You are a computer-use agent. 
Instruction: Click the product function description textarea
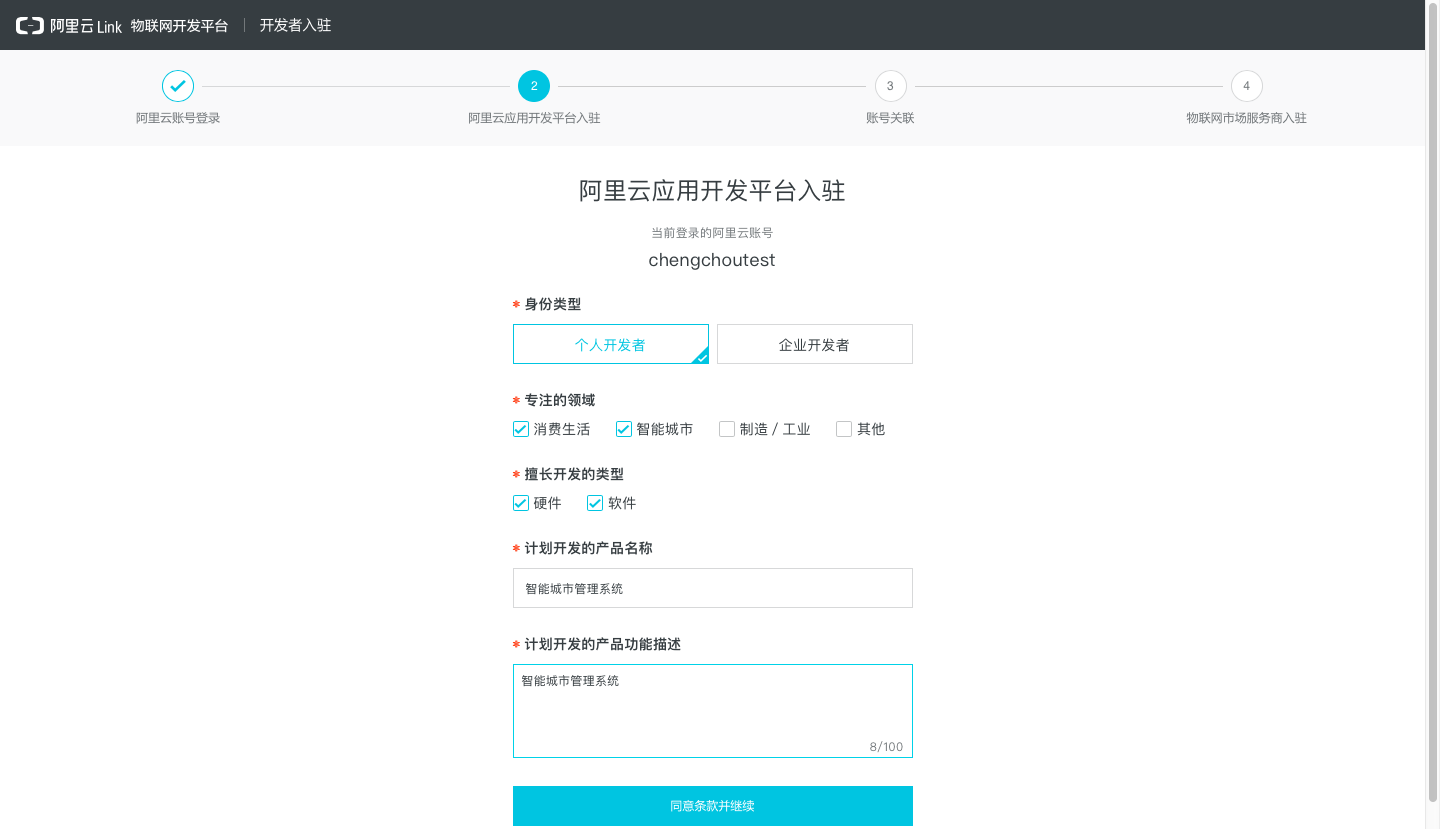[x=713, y=711]
